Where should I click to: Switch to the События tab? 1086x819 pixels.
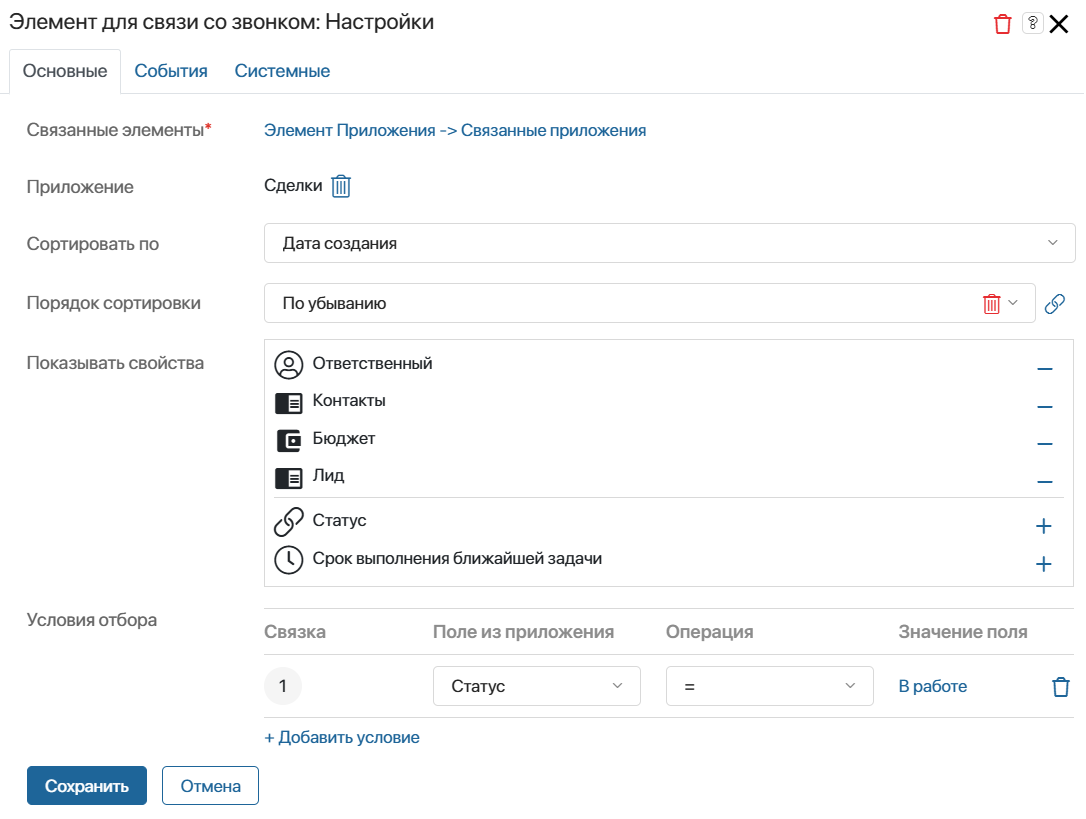171,71
